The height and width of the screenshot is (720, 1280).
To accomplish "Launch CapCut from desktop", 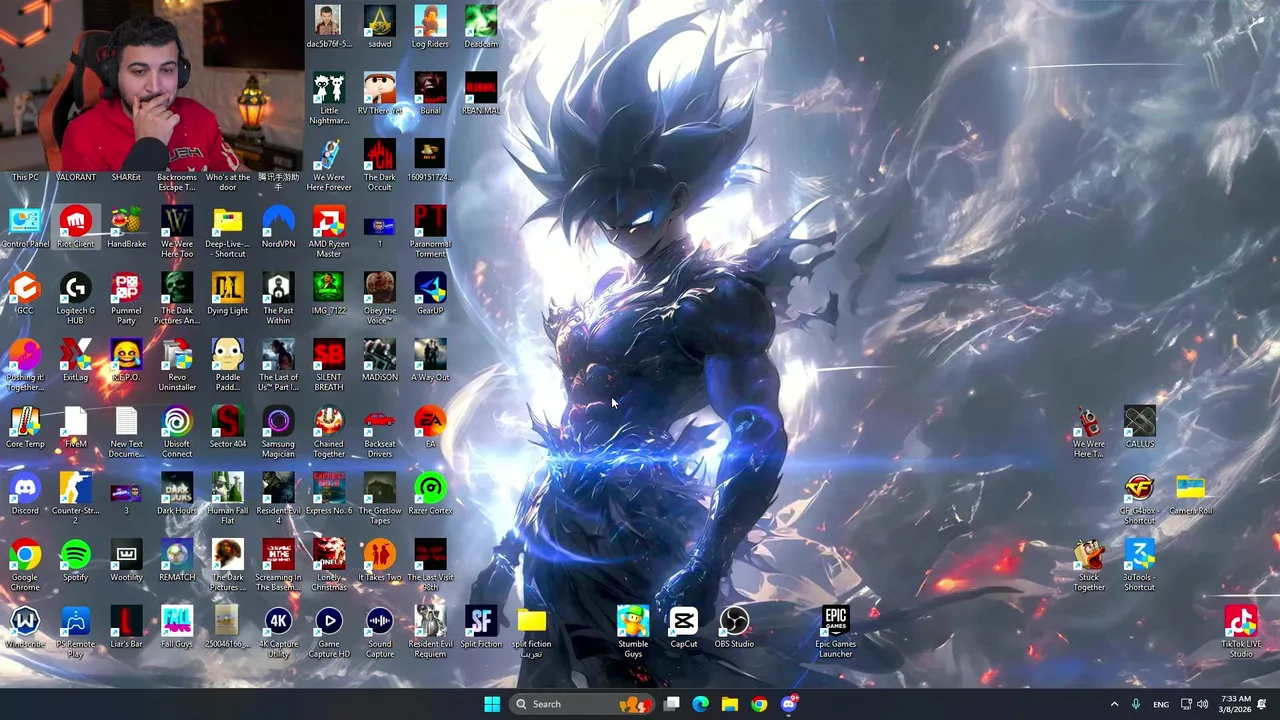I will 684,628.
